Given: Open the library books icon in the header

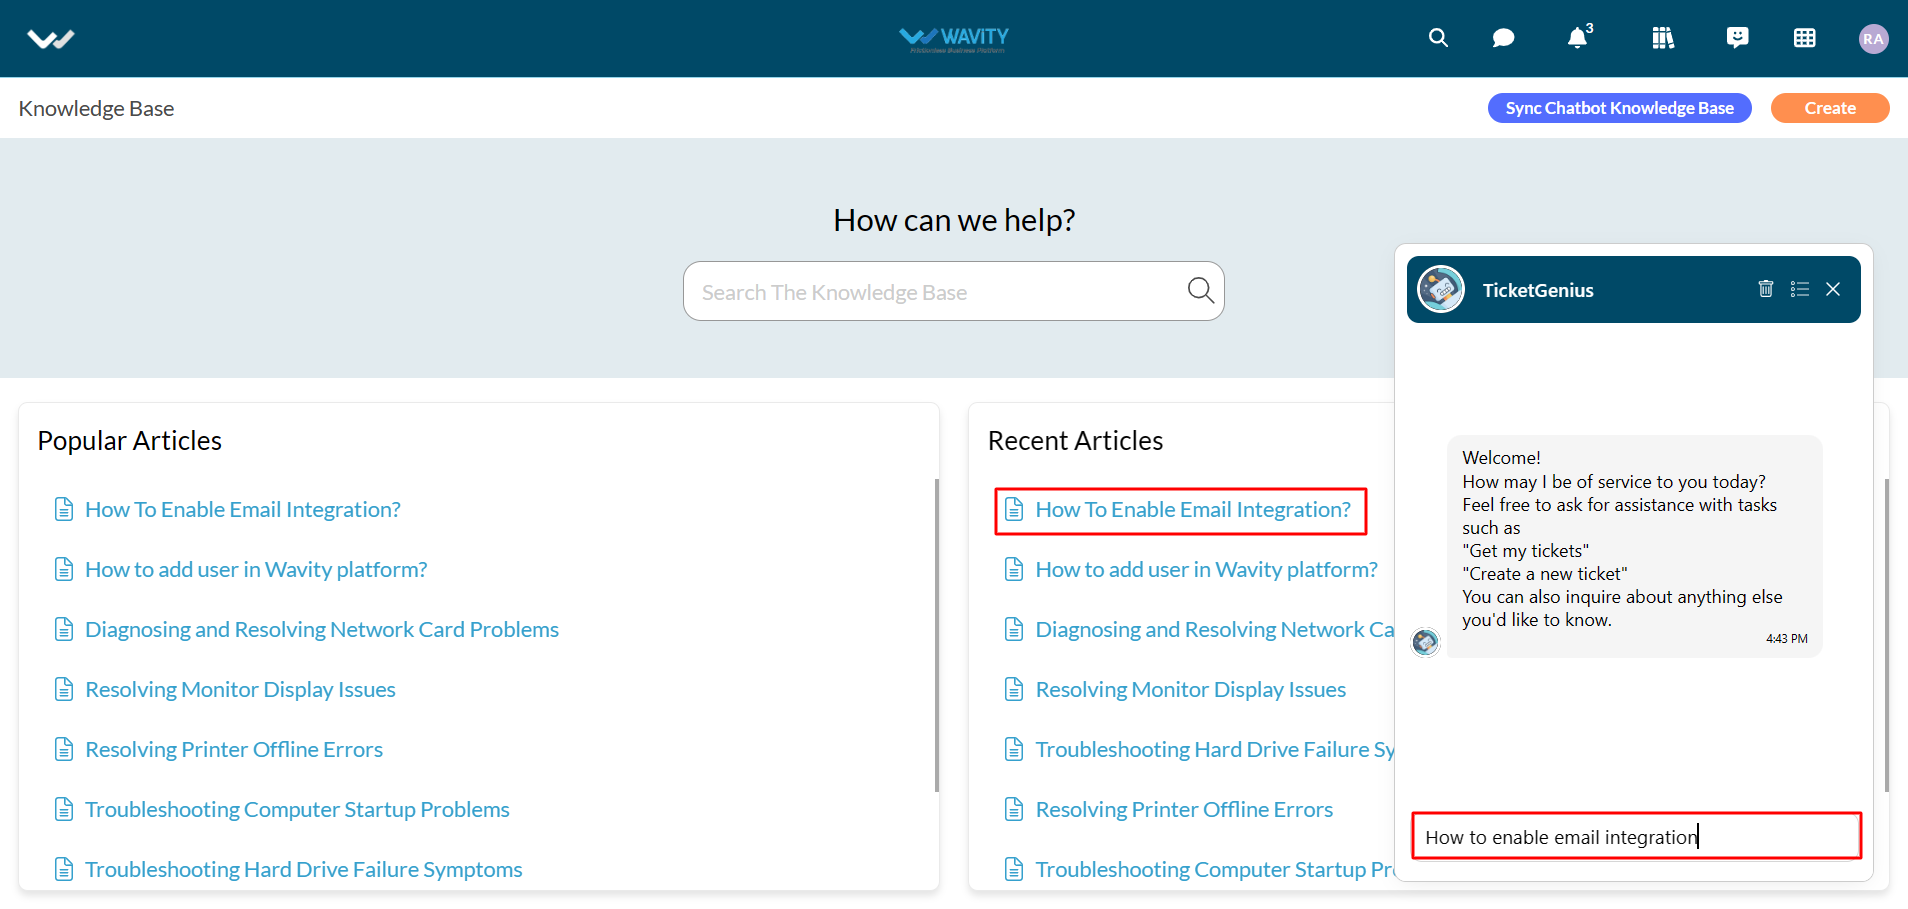Looking at the screenshot, I should [x=1663, y=38].
